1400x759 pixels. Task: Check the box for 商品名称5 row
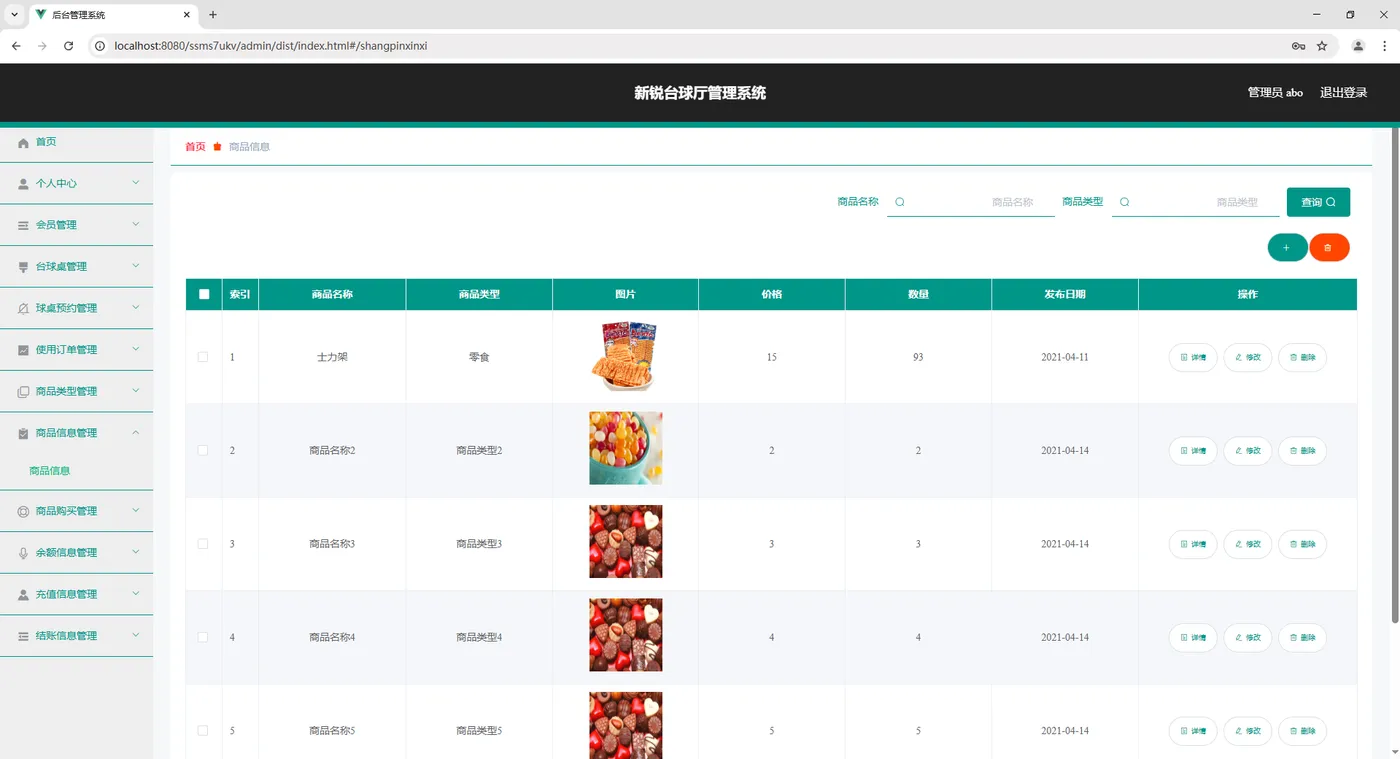tap(203, 731)
